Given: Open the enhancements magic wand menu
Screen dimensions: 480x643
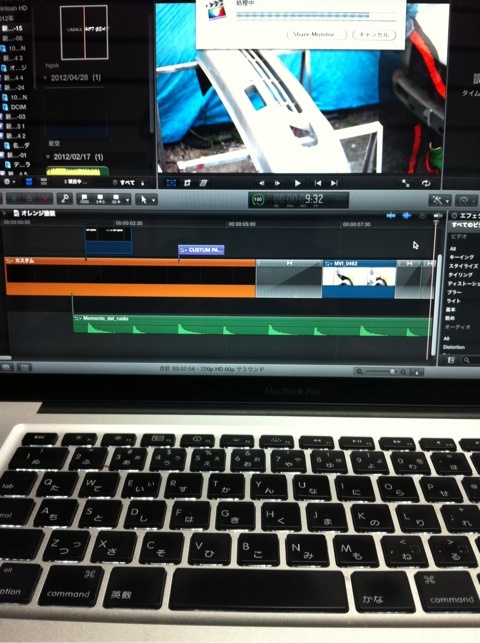Looking at the screenshot, I should coord(440,200).
